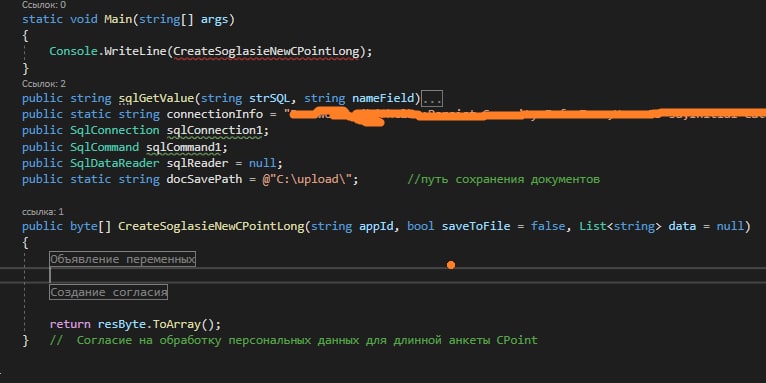Viewport: 766px width, 383px height.
Task: Click the resByte variable
Action: pyautogui.click(x=122, y=324)
